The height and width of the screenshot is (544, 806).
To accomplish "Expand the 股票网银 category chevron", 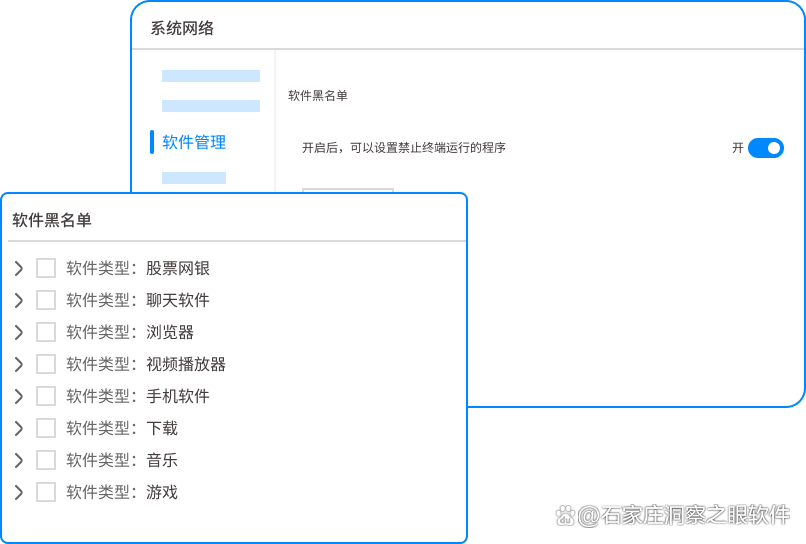I will [19, 268].
